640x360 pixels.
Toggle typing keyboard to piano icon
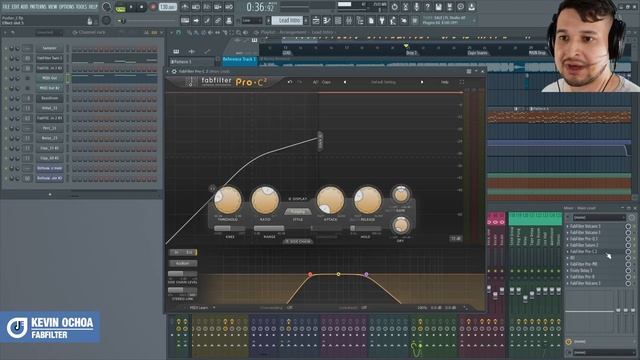pos(185,20)
